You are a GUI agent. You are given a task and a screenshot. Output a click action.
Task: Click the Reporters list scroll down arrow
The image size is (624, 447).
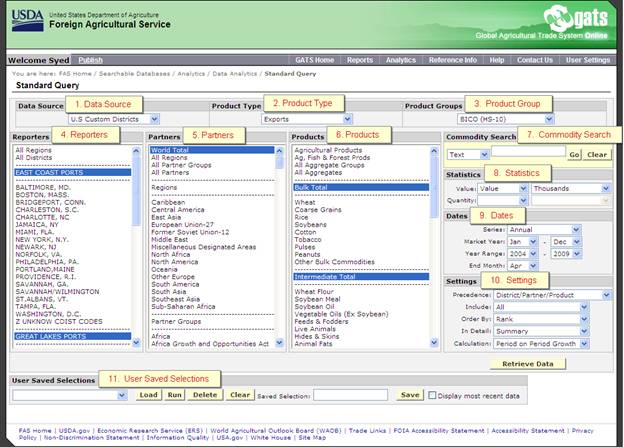point(136,343)
